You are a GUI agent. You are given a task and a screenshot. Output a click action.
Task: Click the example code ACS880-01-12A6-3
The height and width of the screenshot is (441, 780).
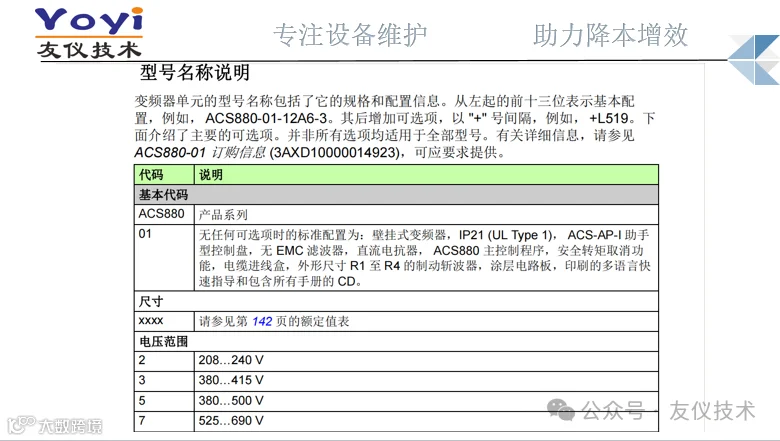point(266,118)
